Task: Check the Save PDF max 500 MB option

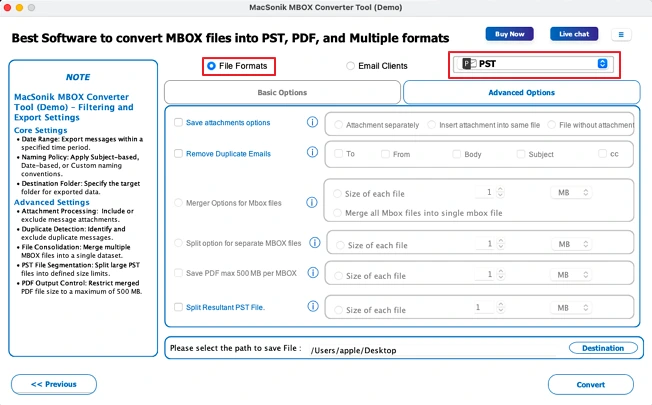Action: 178,273
